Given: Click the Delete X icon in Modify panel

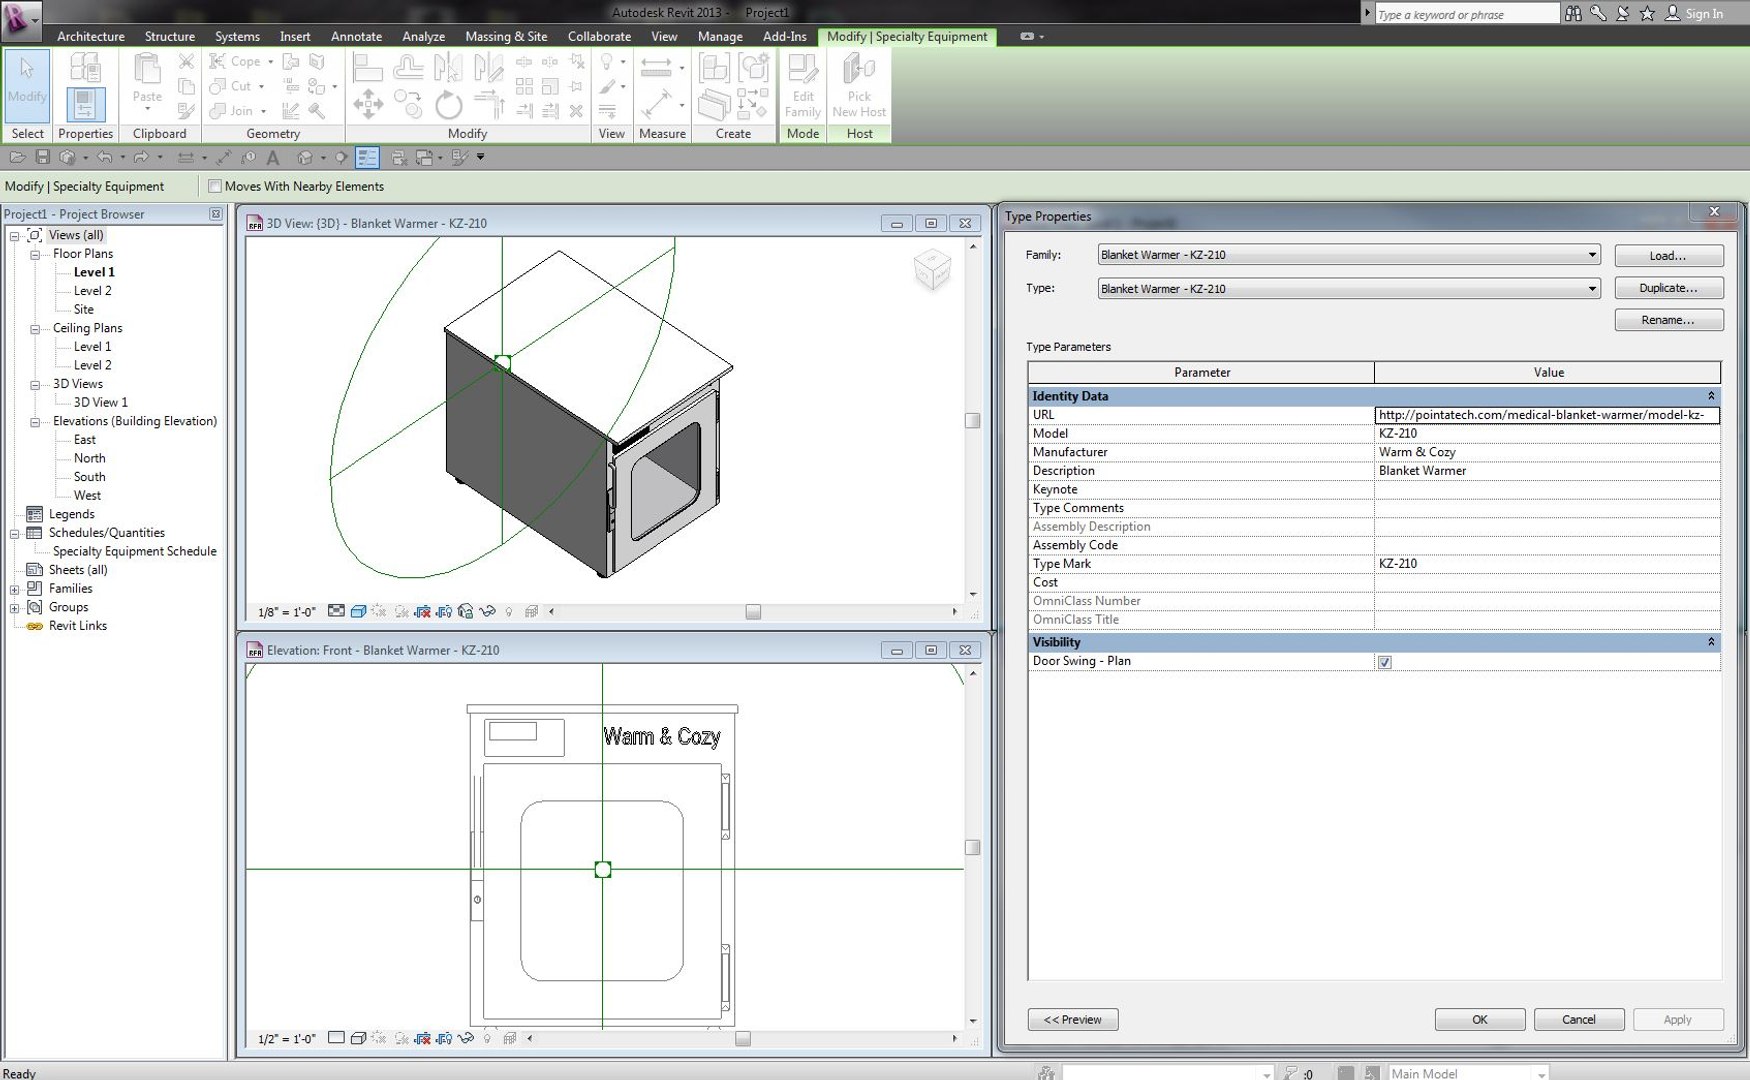Looking at the screenshot, I should tap(576, 111).
